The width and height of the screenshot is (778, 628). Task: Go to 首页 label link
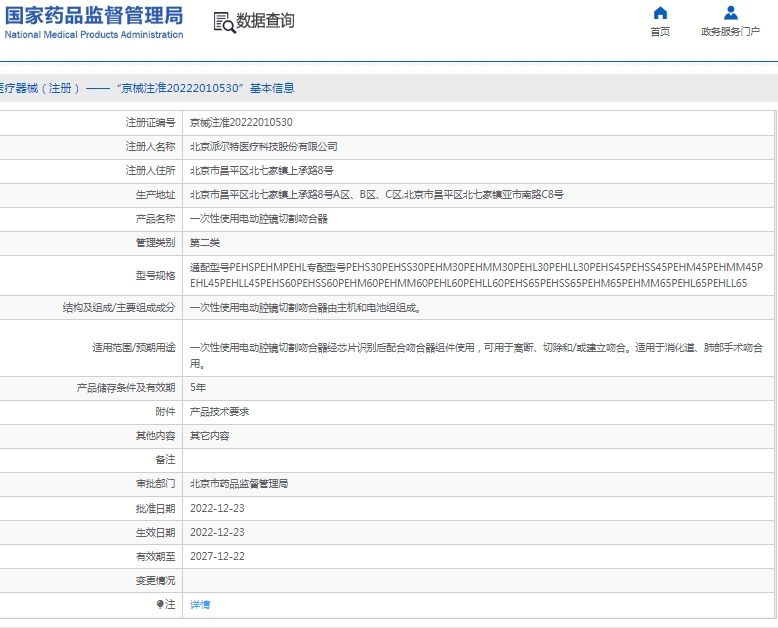(660, 32)
